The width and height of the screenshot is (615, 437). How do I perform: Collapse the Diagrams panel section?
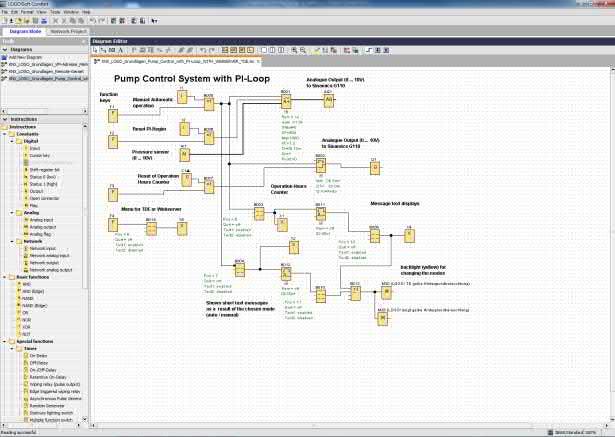[x=5, y=50]
